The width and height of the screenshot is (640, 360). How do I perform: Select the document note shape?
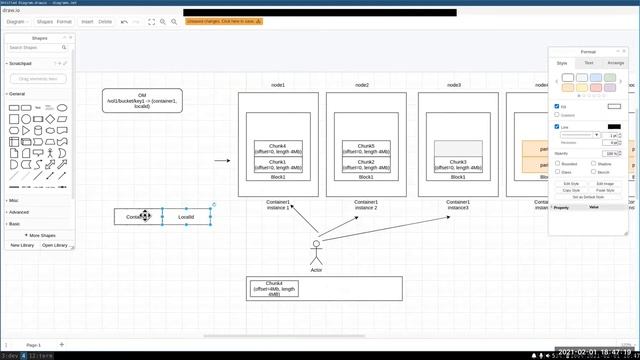coord(14,153)
